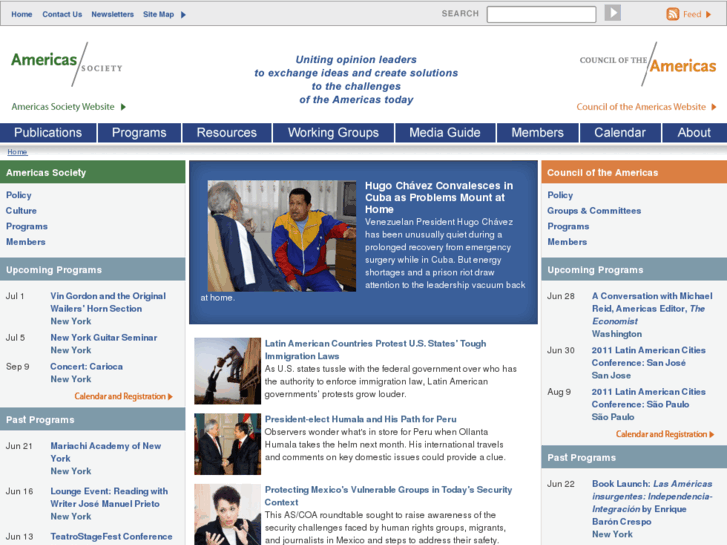The height and width of the screenshot is (545, 727).
Task: Open A Conversation with Michael Reid event
Action: click(652, 308)
